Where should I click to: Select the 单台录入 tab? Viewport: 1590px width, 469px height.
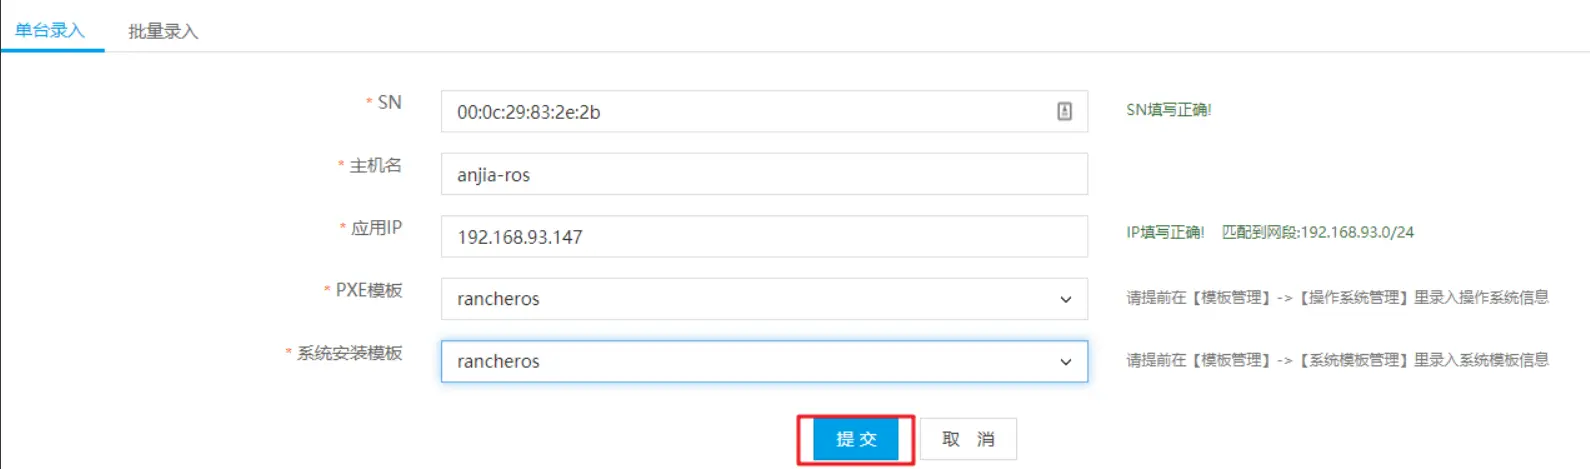point(50,30)
